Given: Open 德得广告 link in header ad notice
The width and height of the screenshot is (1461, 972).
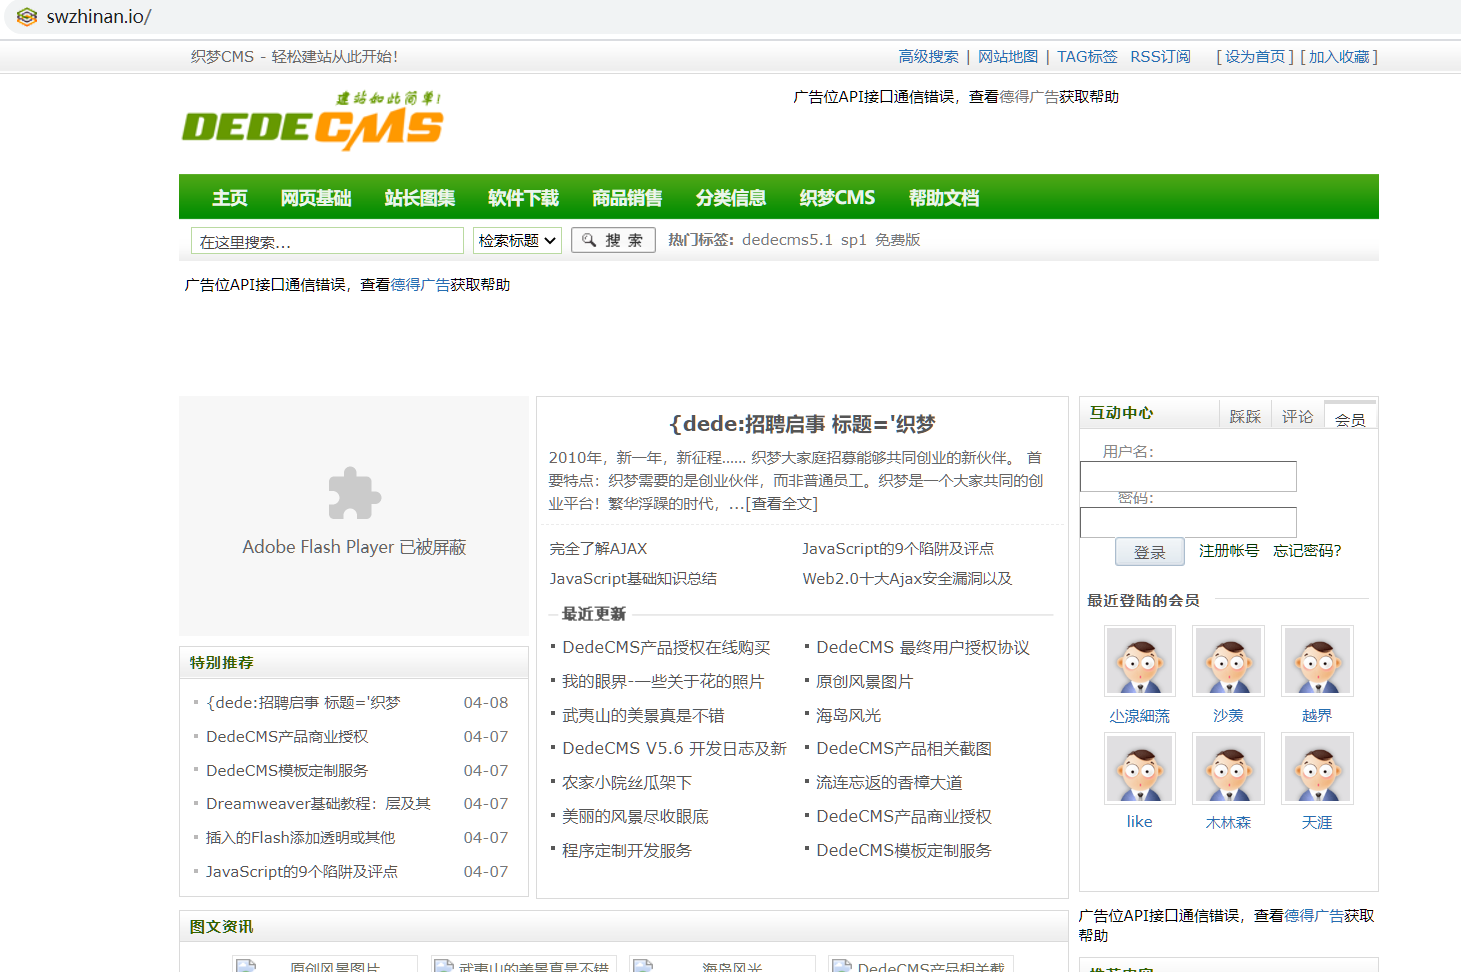Looking at the screenshot, I should click(x=1029, y=97).
